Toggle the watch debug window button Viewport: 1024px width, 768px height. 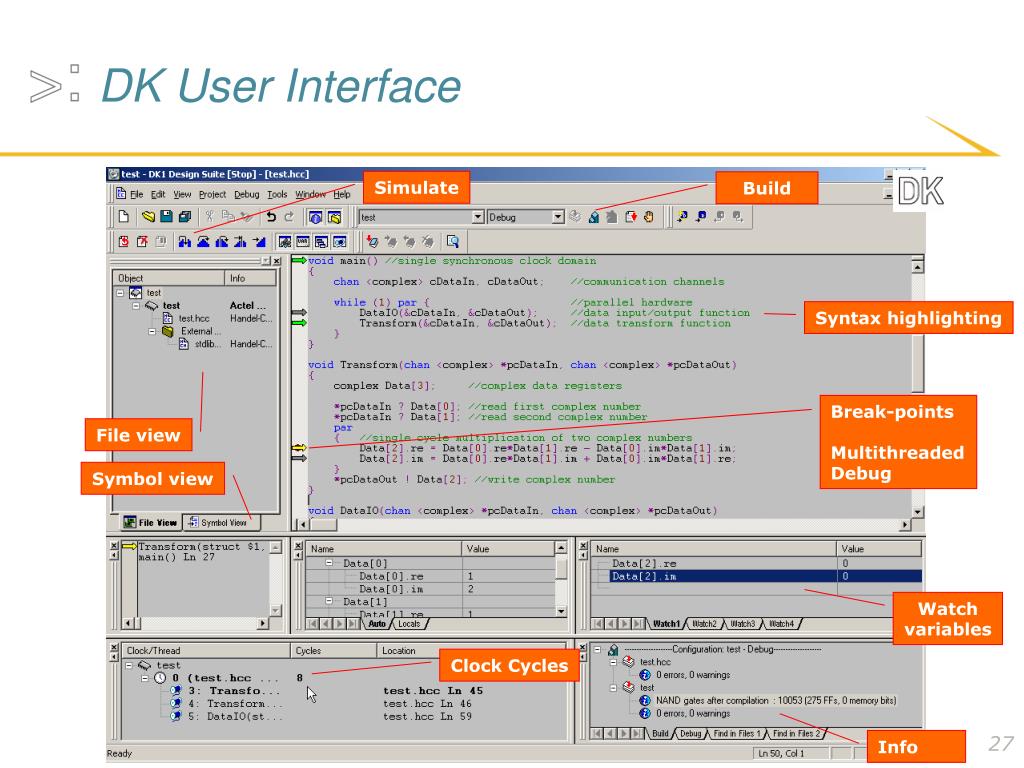285,242
